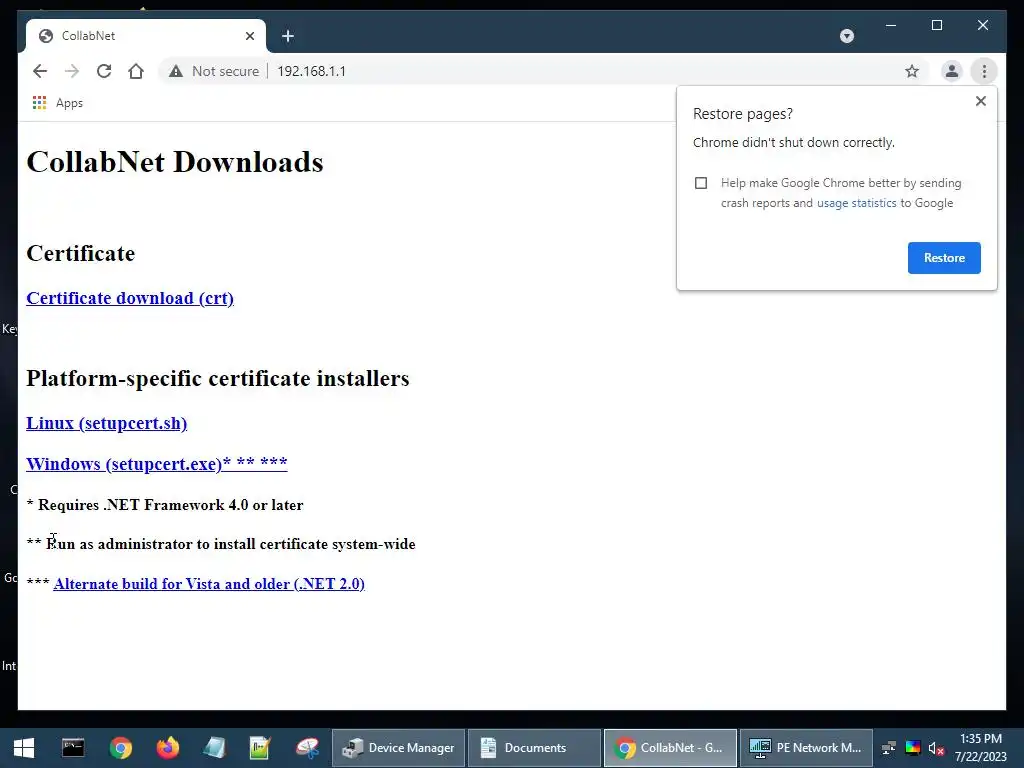The height and width of the screenshot is (768, 1024).
Task: Switch to the PE Network Manager window
Action: click(806, 748)
